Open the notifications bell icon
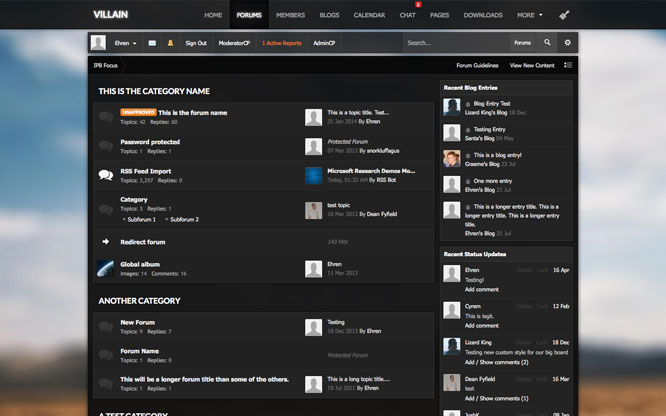Image resolution: width=666 pixels, height=416 pixels. click(170, 43)
